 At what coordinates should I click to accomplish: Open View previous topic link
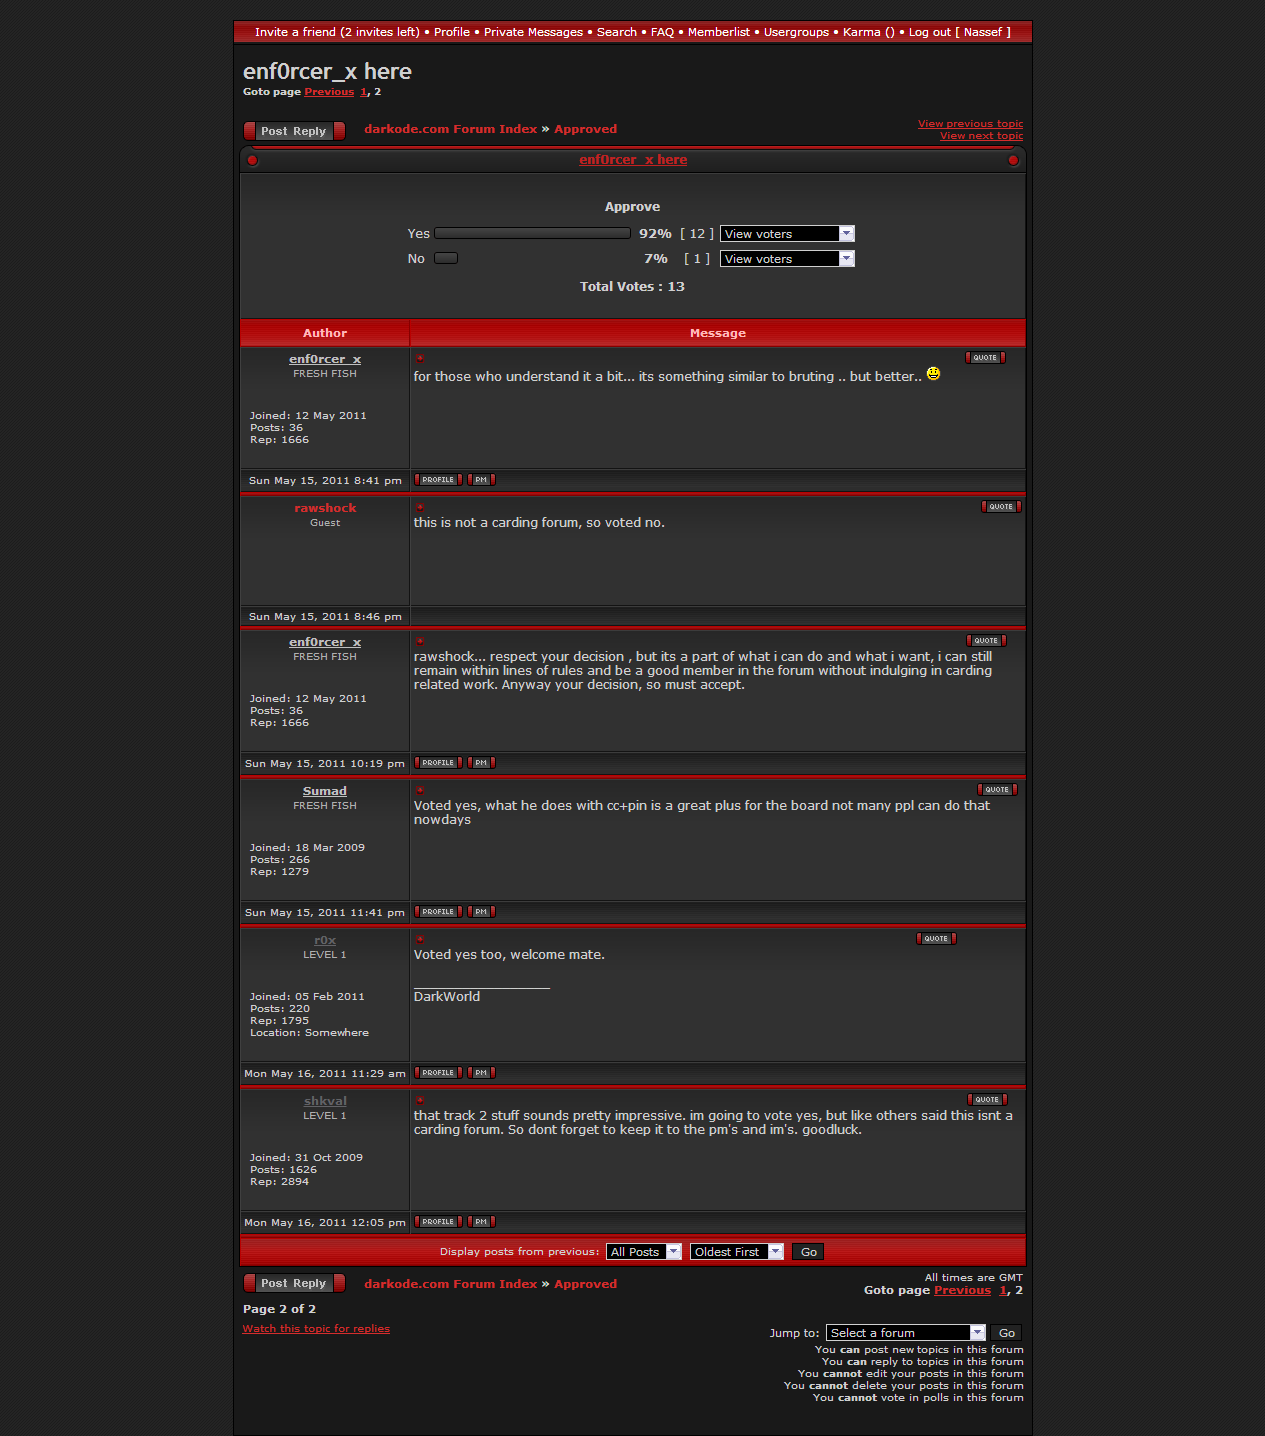coord(970,124)
